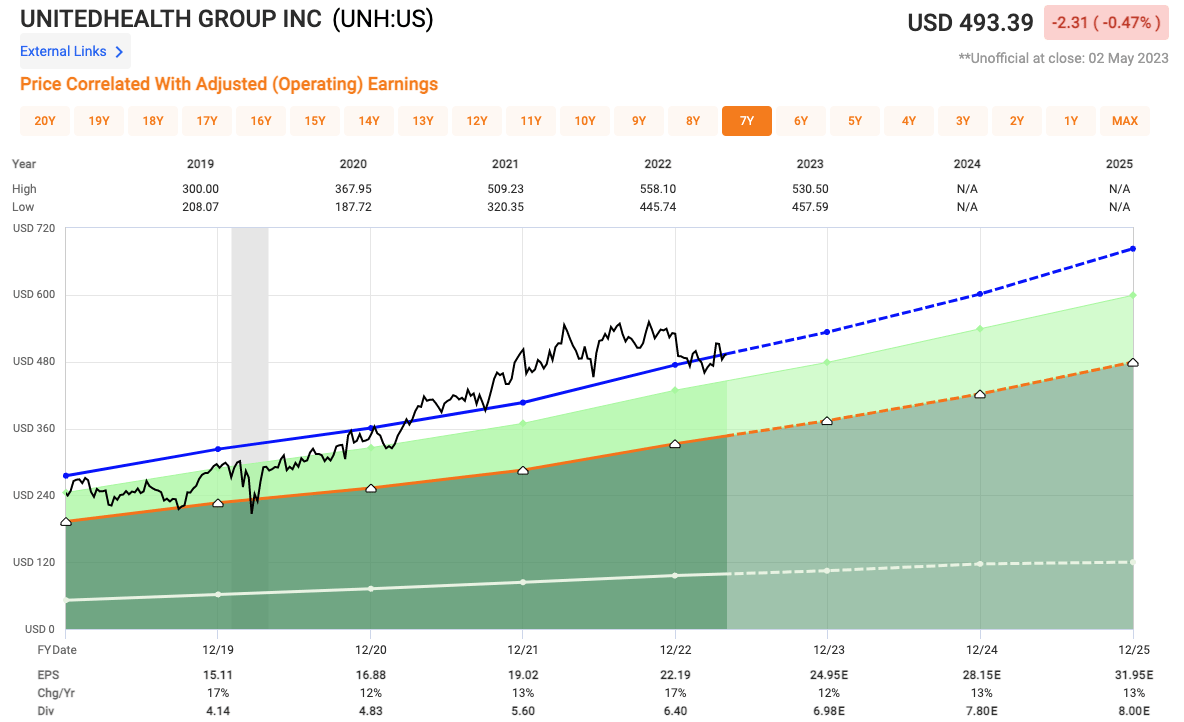The width and height of the screenshot is (1184, 722).
Task: Select the 13Y range button
Action: coord(423,121)
